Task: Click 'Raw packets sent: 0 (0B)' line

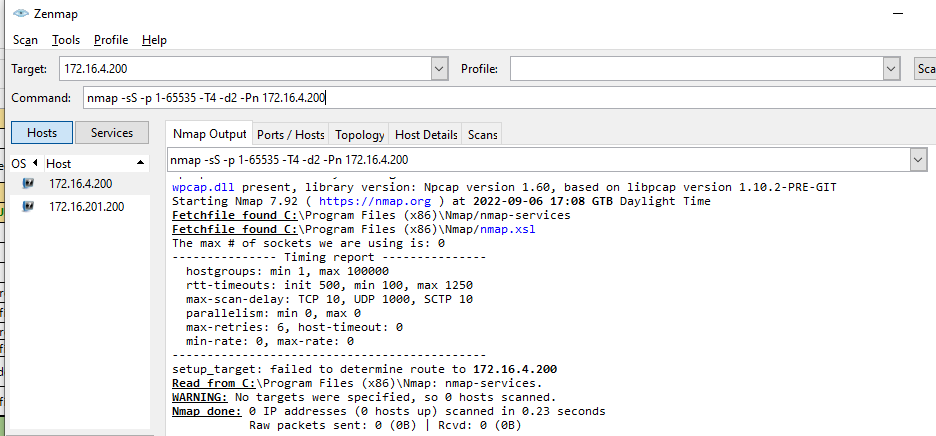Action: [385, 425]
